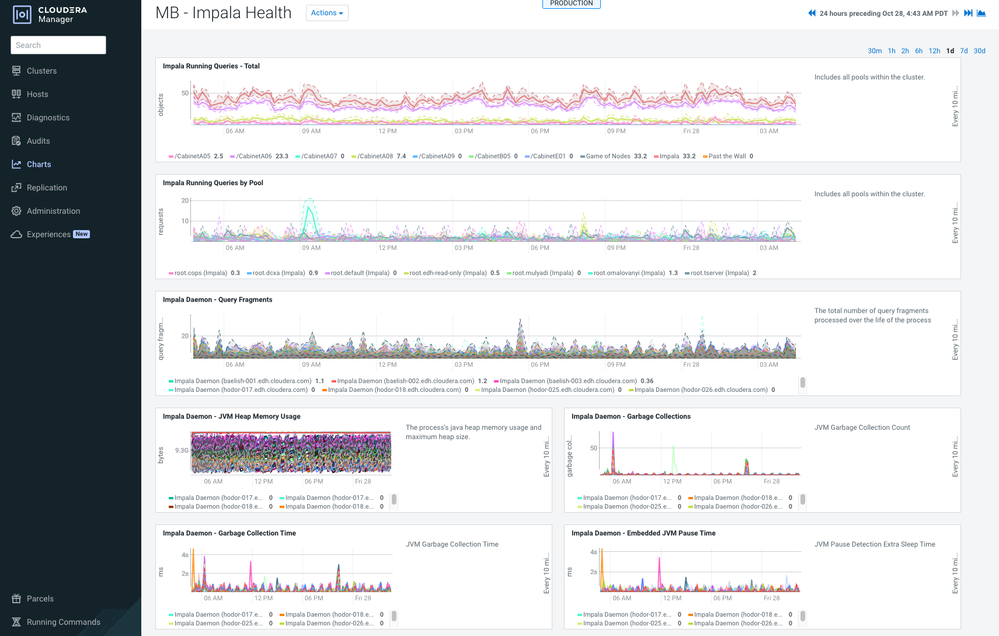Click the JVM Heap Memory Usage chart plot
Viewport: 999px width, 636px height.
pos(291,452)
